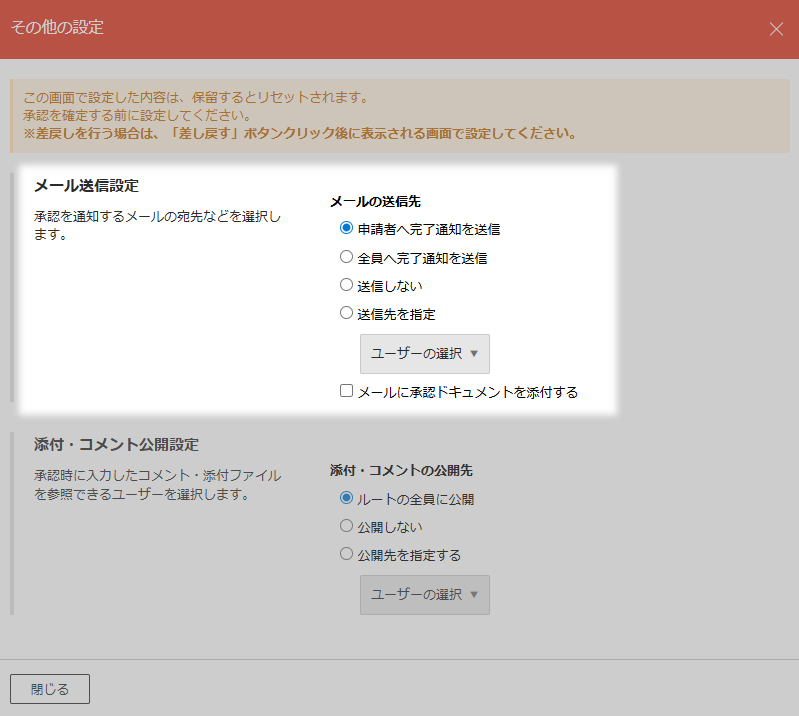Click the bold 差戻し warning line in the banner
Image resolution: width=799 pixels, height=716 pixels.
tap(299, 133)
